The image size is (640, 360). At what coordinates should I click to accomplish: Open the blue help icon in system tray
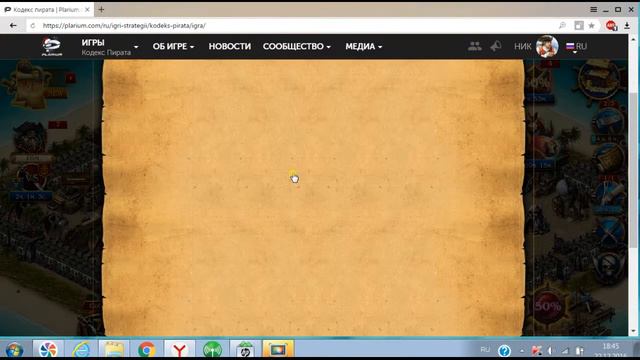click(504, 350)
